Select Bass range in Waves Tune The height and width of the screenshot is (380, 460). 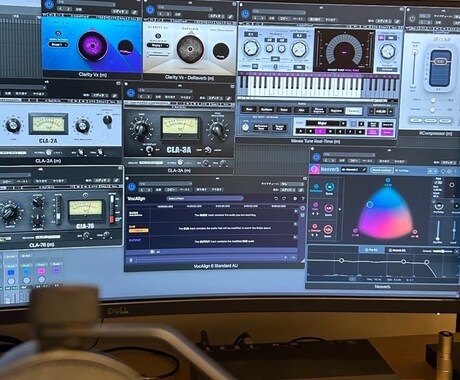click(249, 109)
